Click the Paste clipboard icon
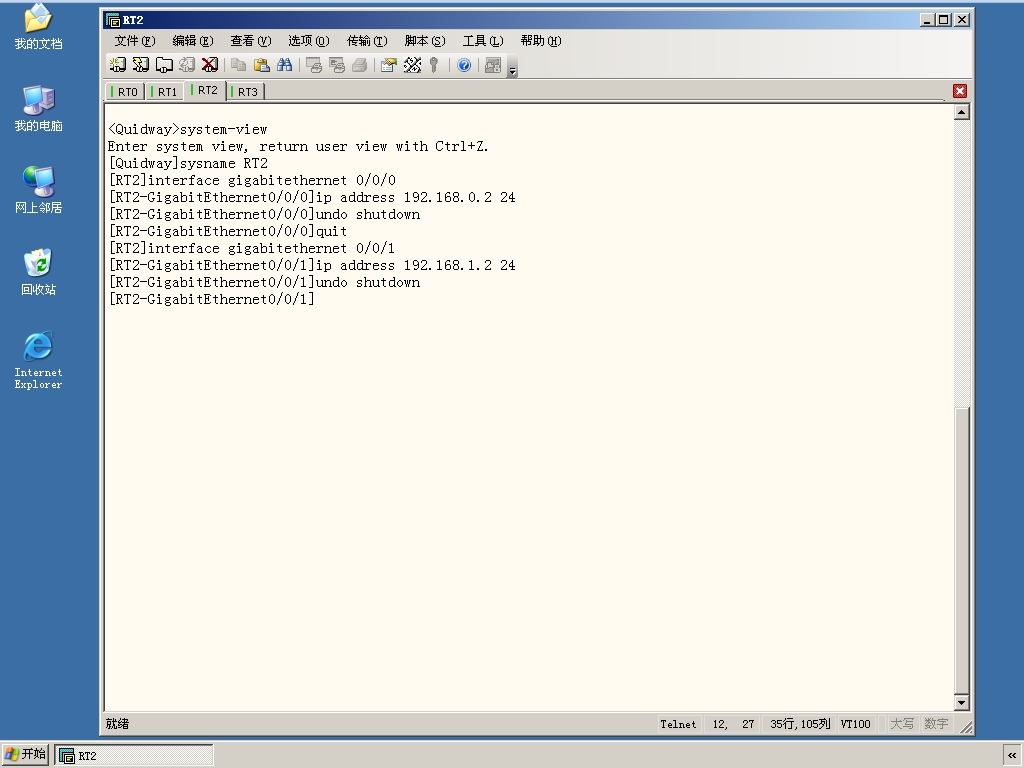The height and width of the screenshot is (768, 1024). pos(261,65)
